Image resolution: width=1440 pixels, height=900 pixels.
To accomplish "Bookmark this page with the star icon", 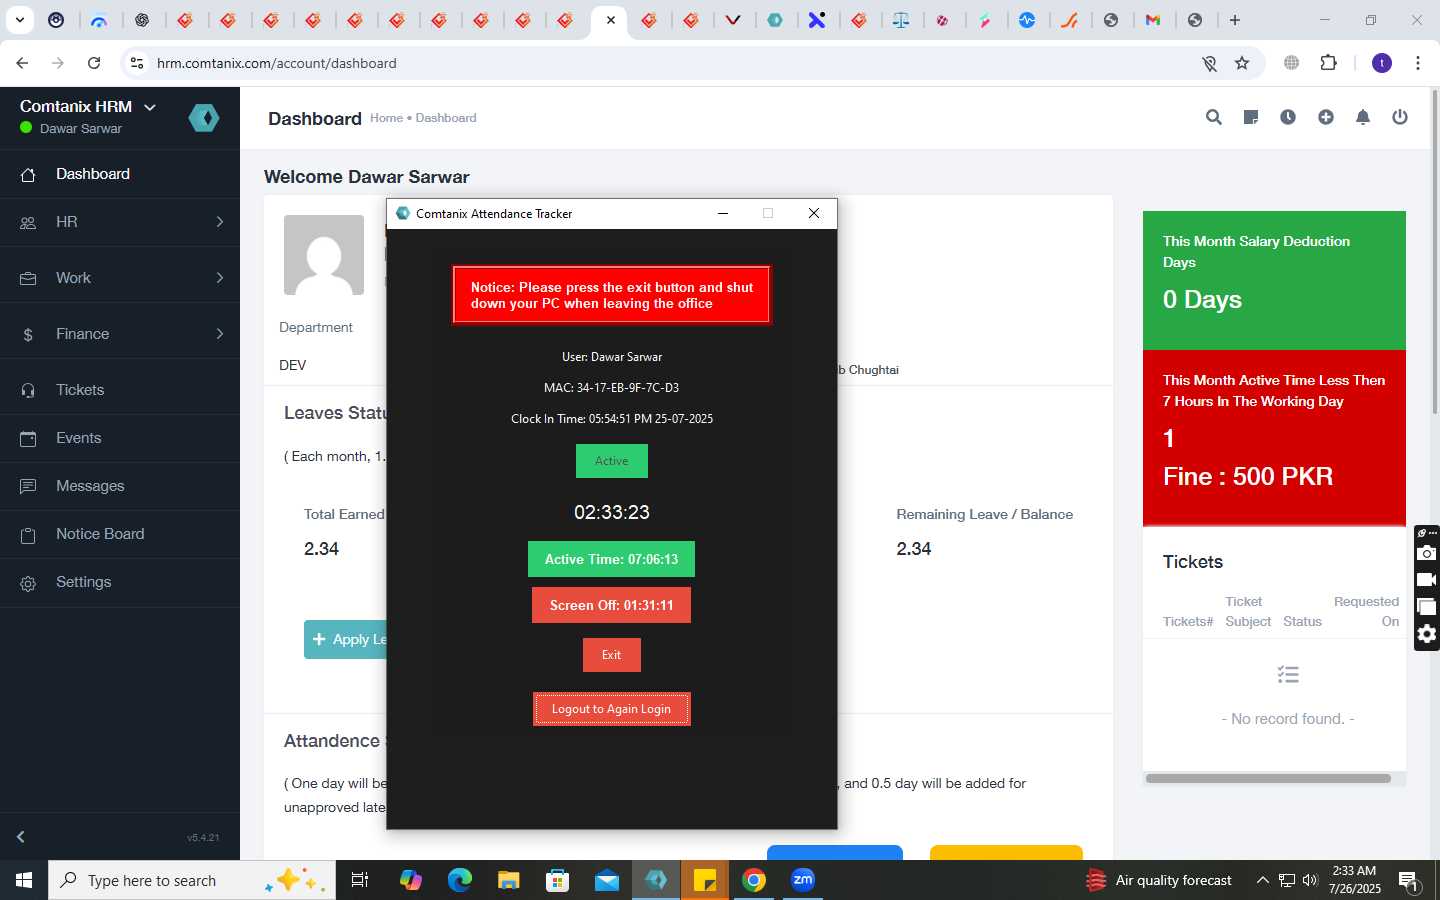I will [1242, 63].
